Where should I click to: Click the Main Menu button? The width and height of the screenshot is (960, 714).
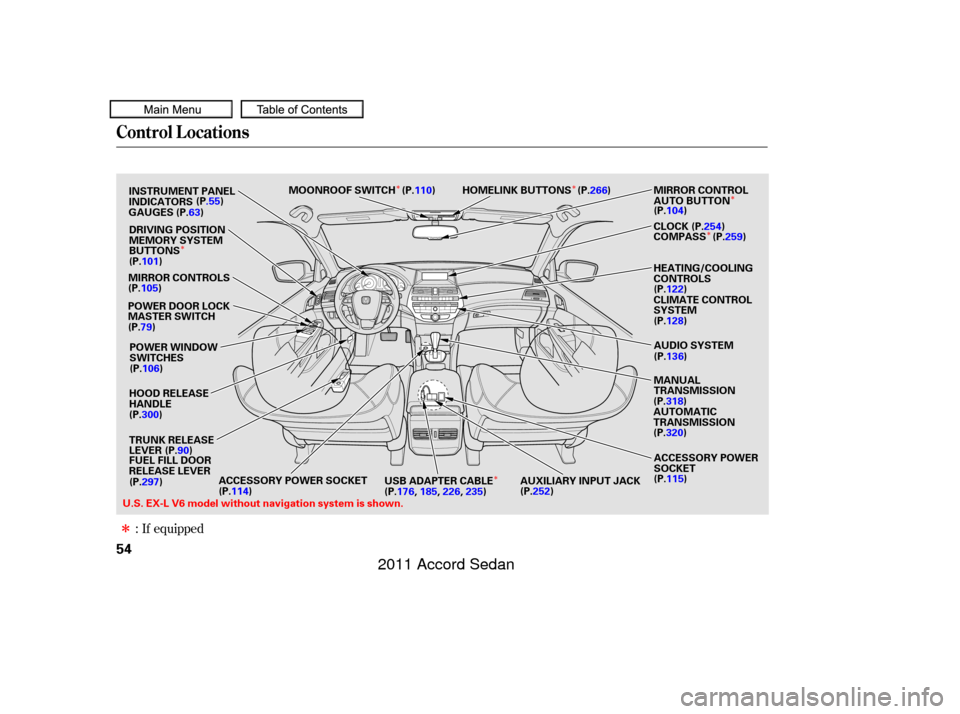171,110
